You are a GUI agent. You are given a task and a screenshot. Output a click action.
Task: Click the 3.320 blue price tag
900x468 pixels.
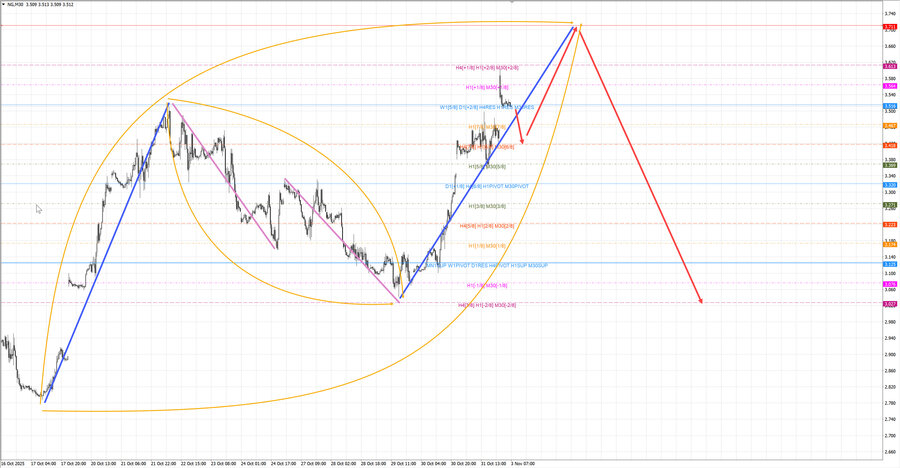888,184
